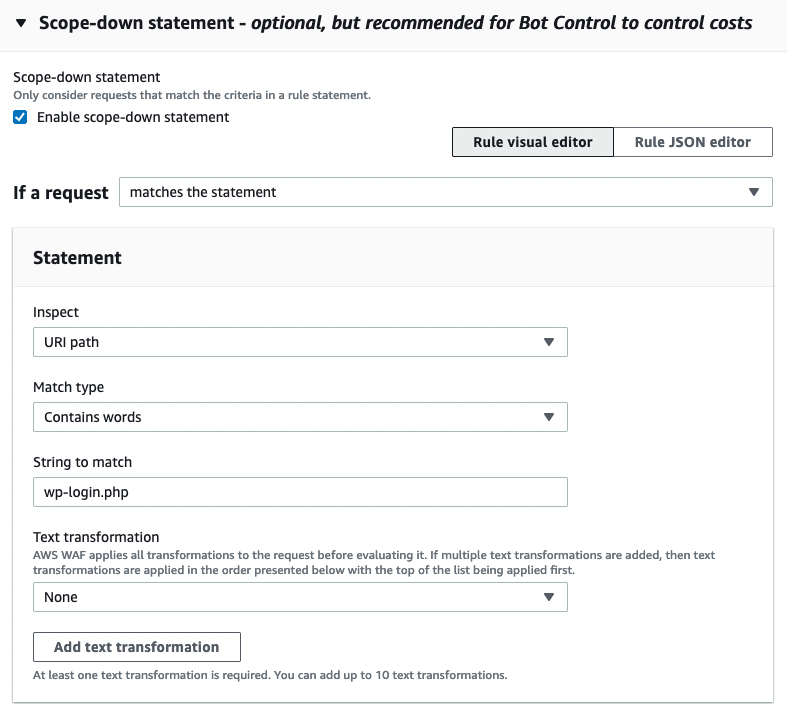The height and width of the screenshot is (717, 787).
Task: Click the Statement panel heading
Action: point(77,257)
